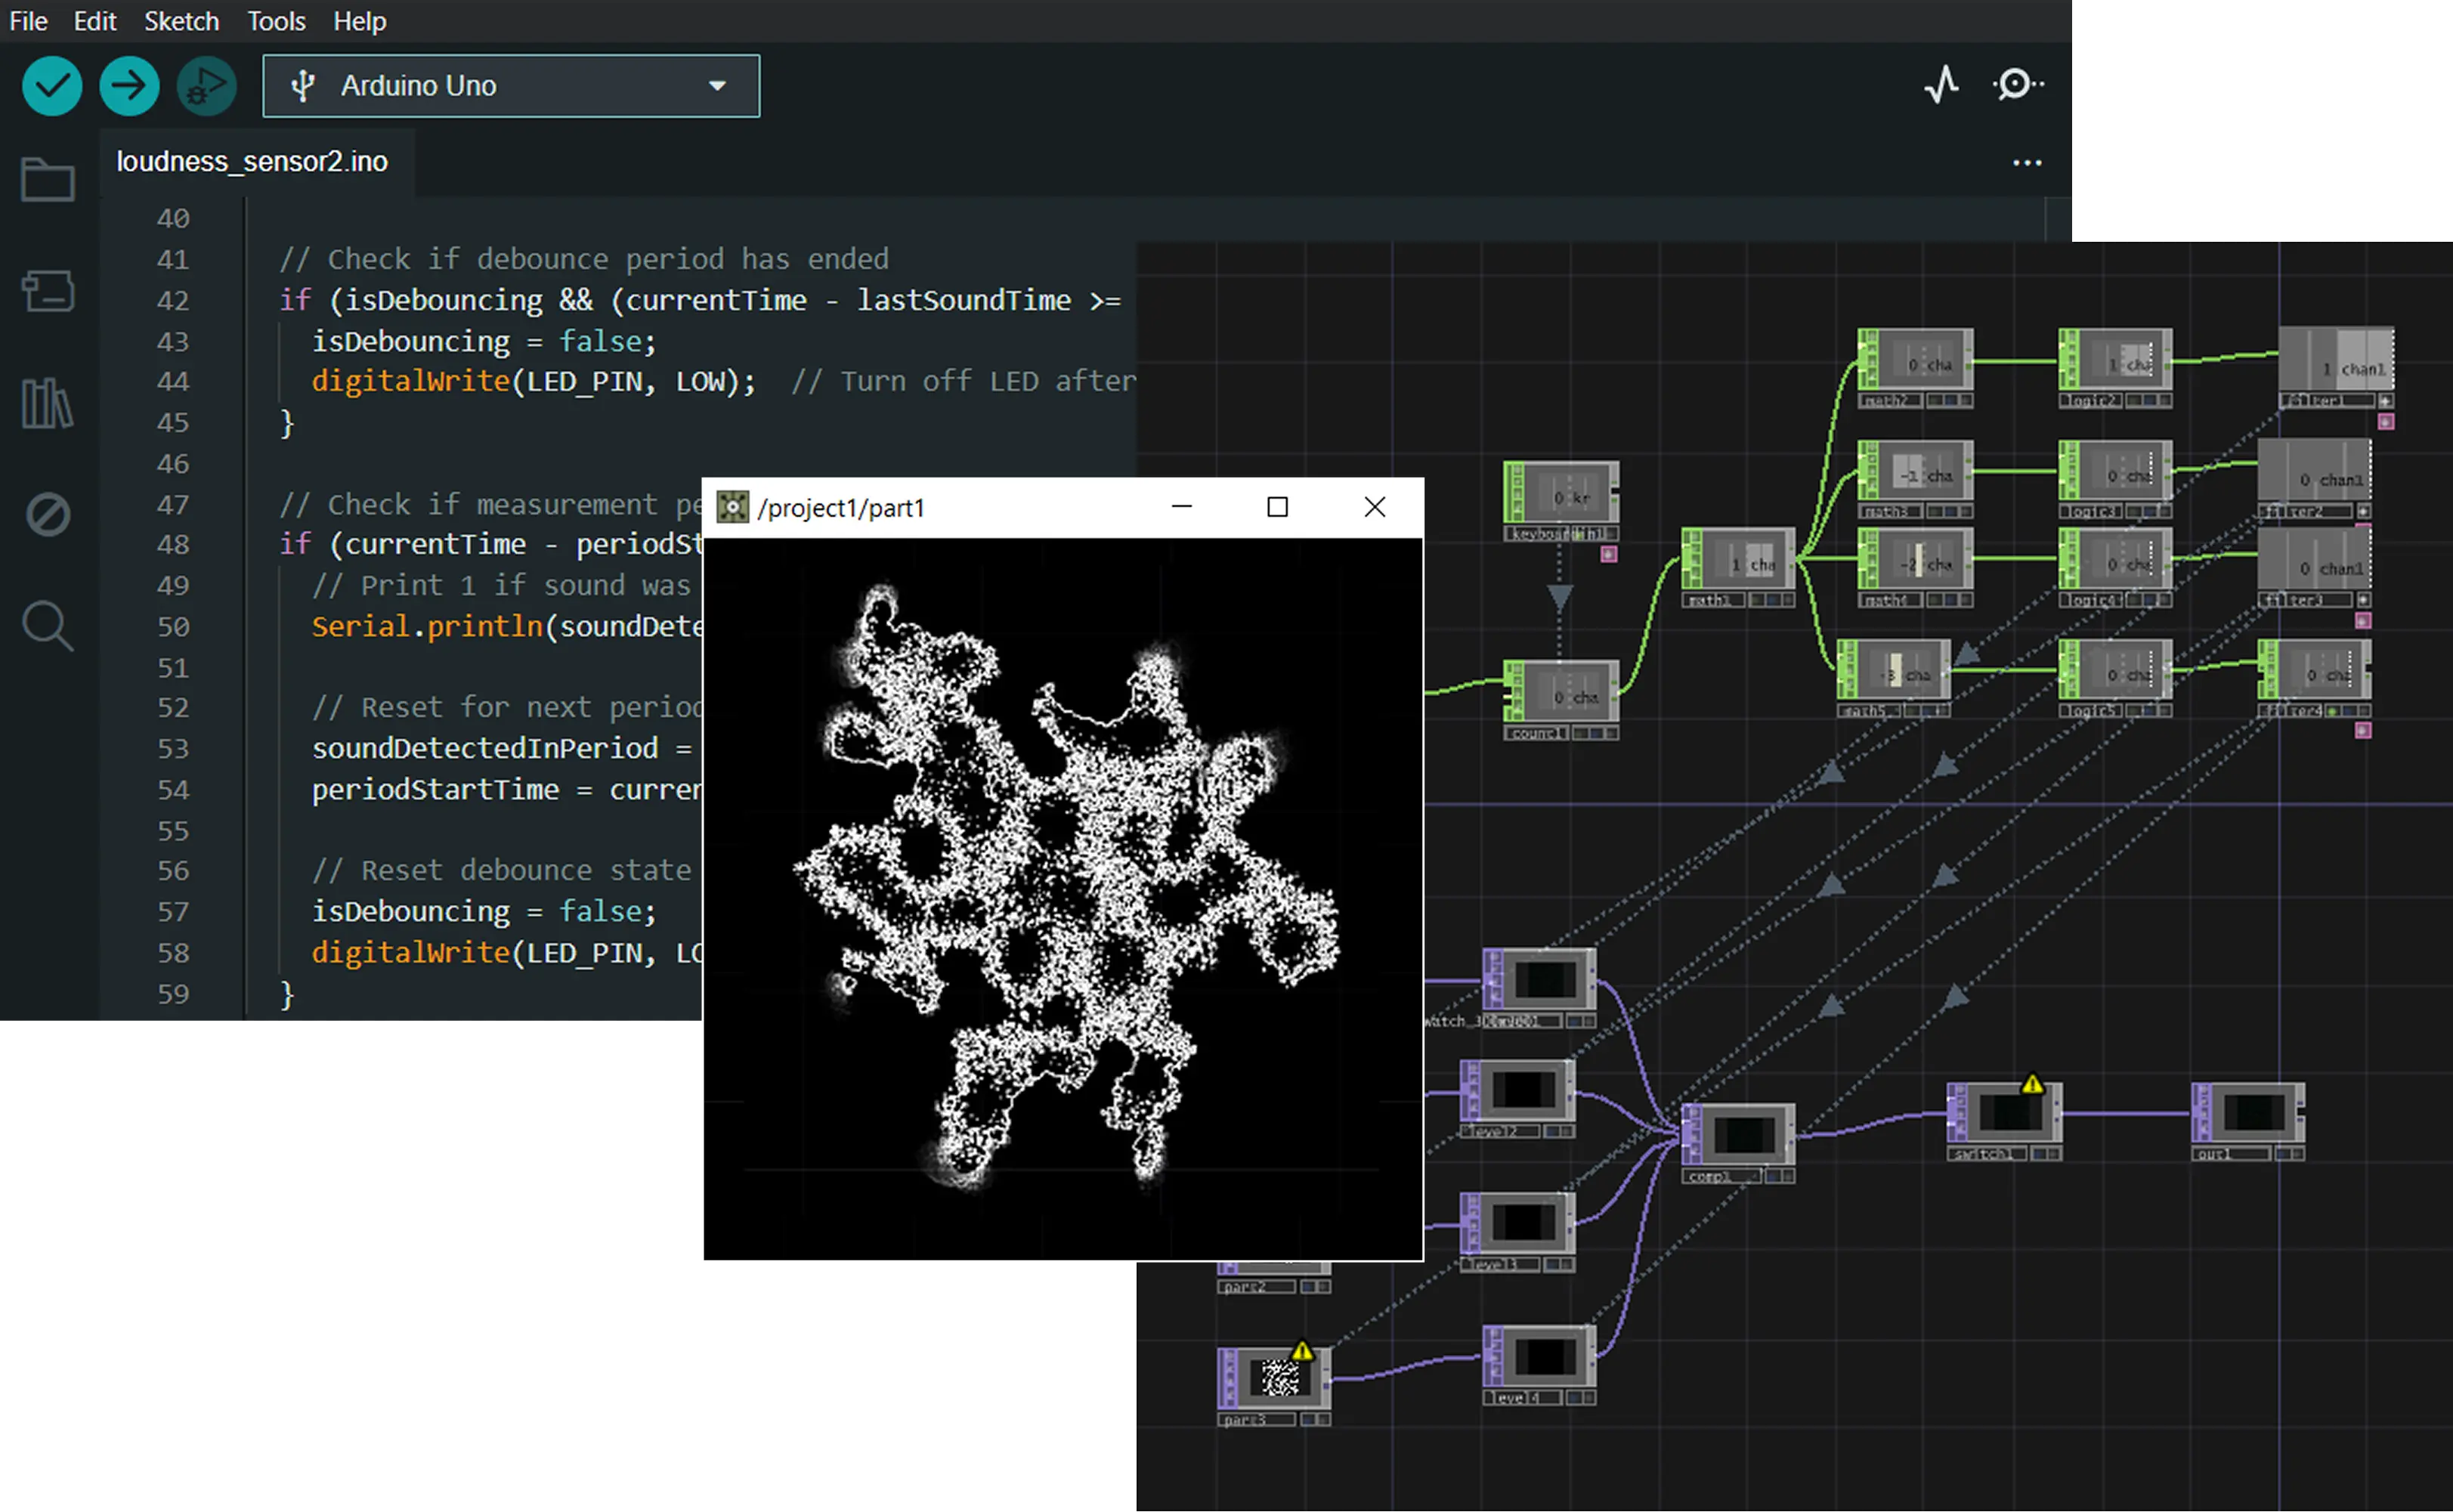
Task: Click the Upload arrow button in Arduino IDE
Action: tap(129, 86)
